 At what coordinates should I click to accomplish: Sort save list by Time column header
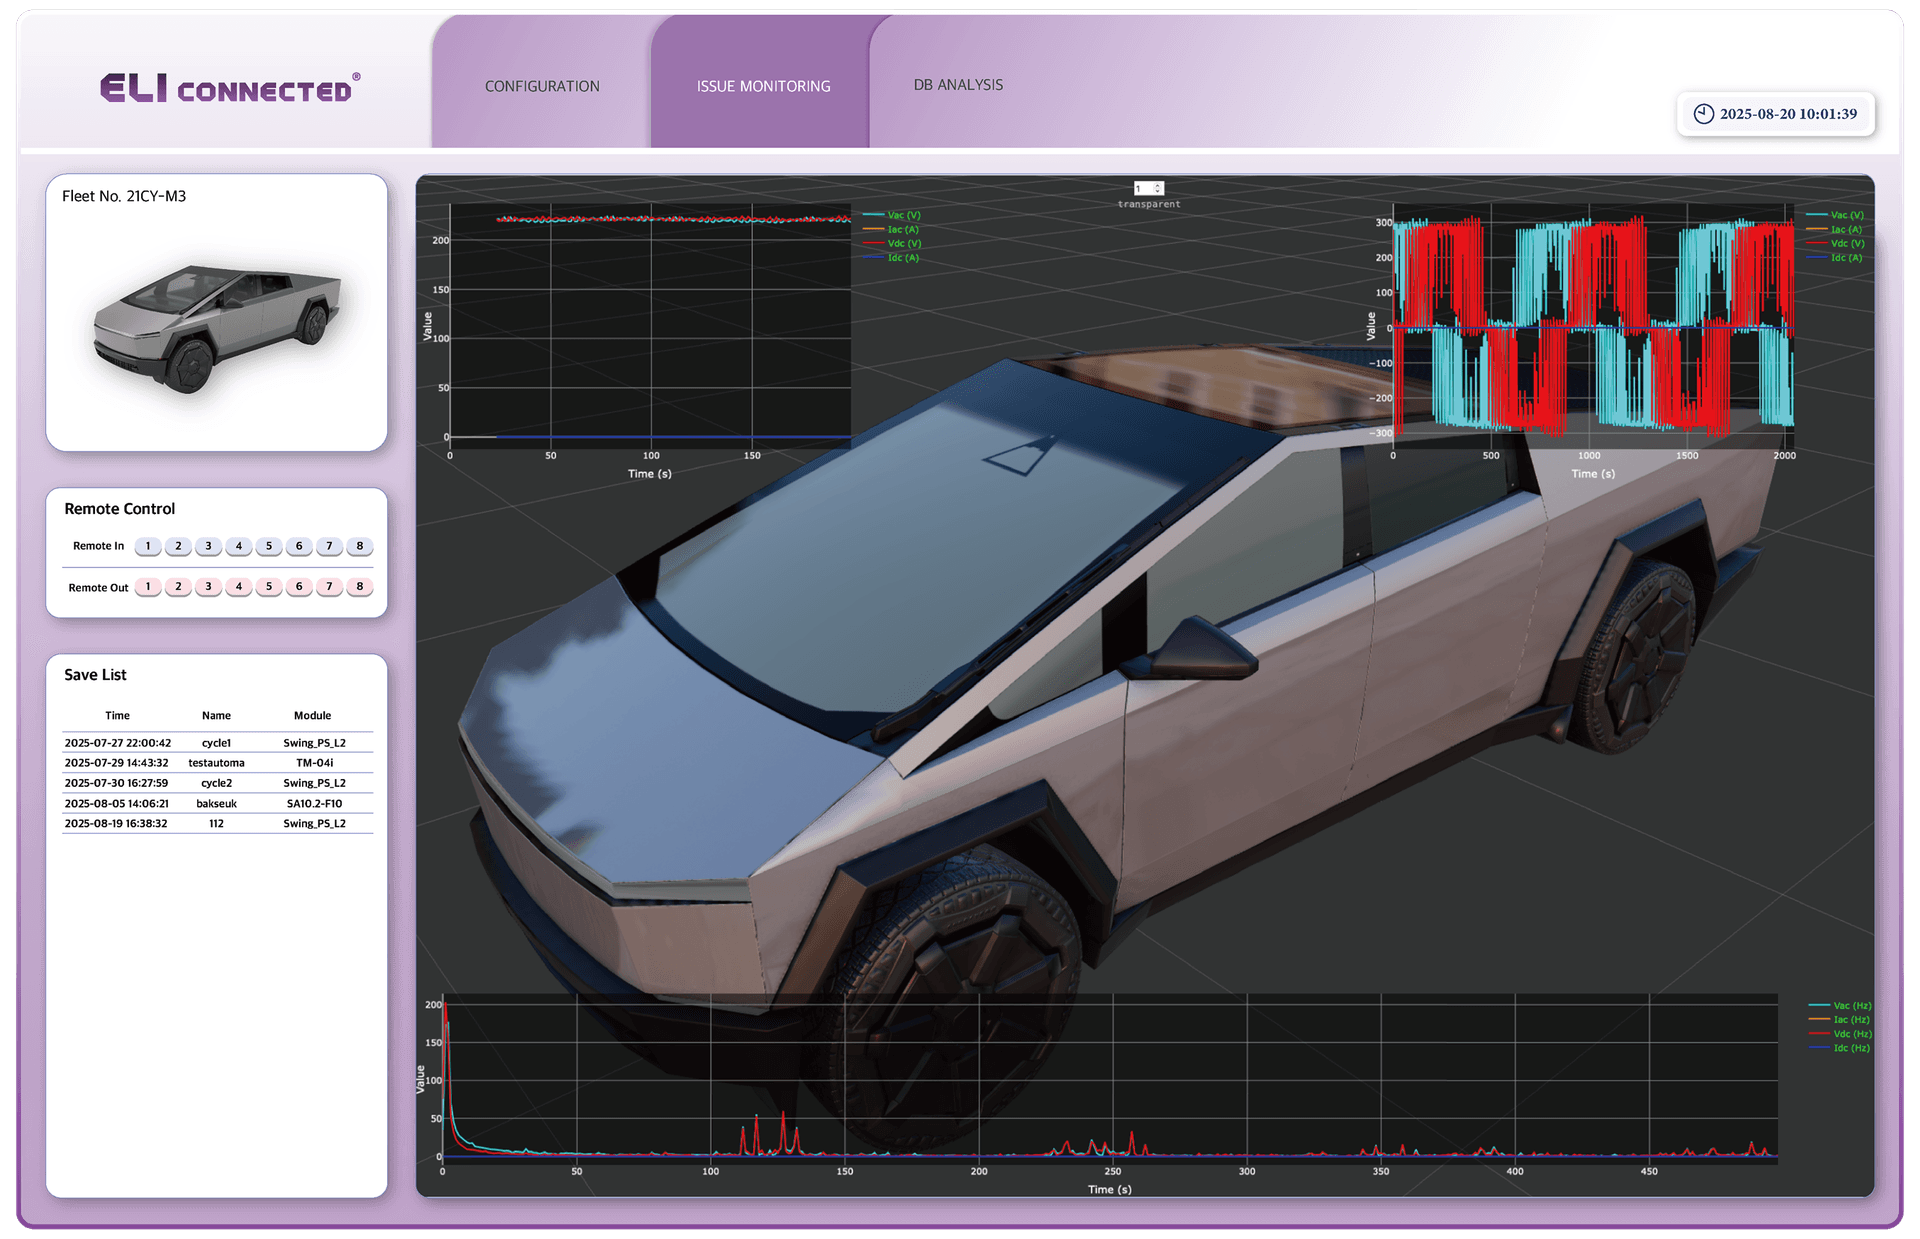pyautogui.click(x=117, y=715)
